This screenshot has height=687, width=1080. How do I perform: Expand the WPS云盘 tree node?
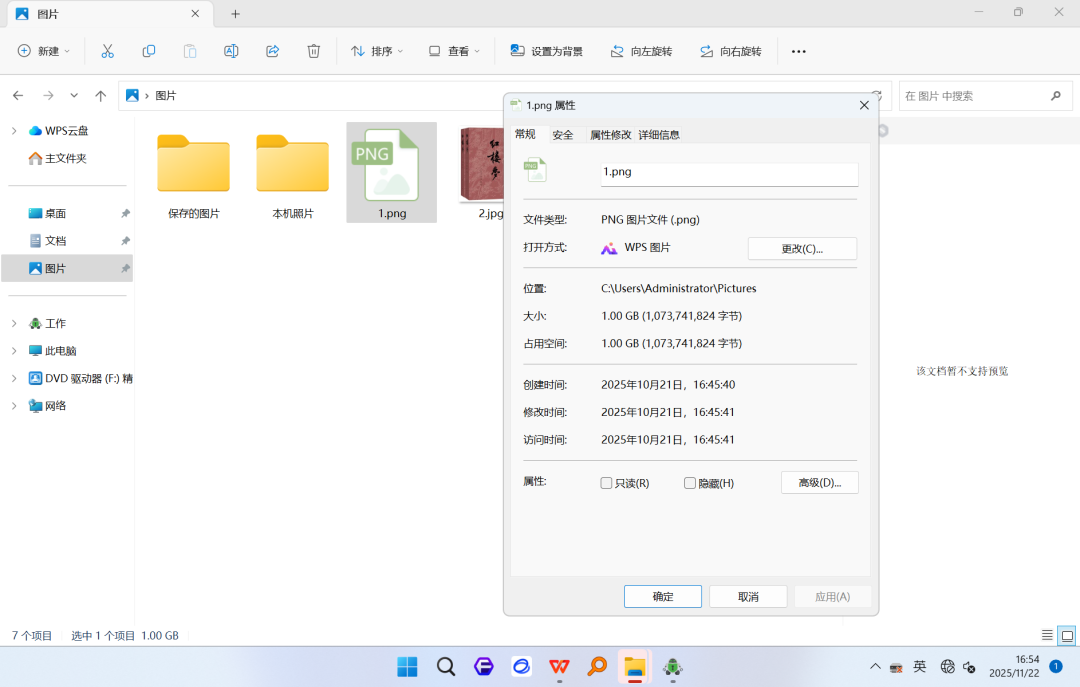coord(14,131)
